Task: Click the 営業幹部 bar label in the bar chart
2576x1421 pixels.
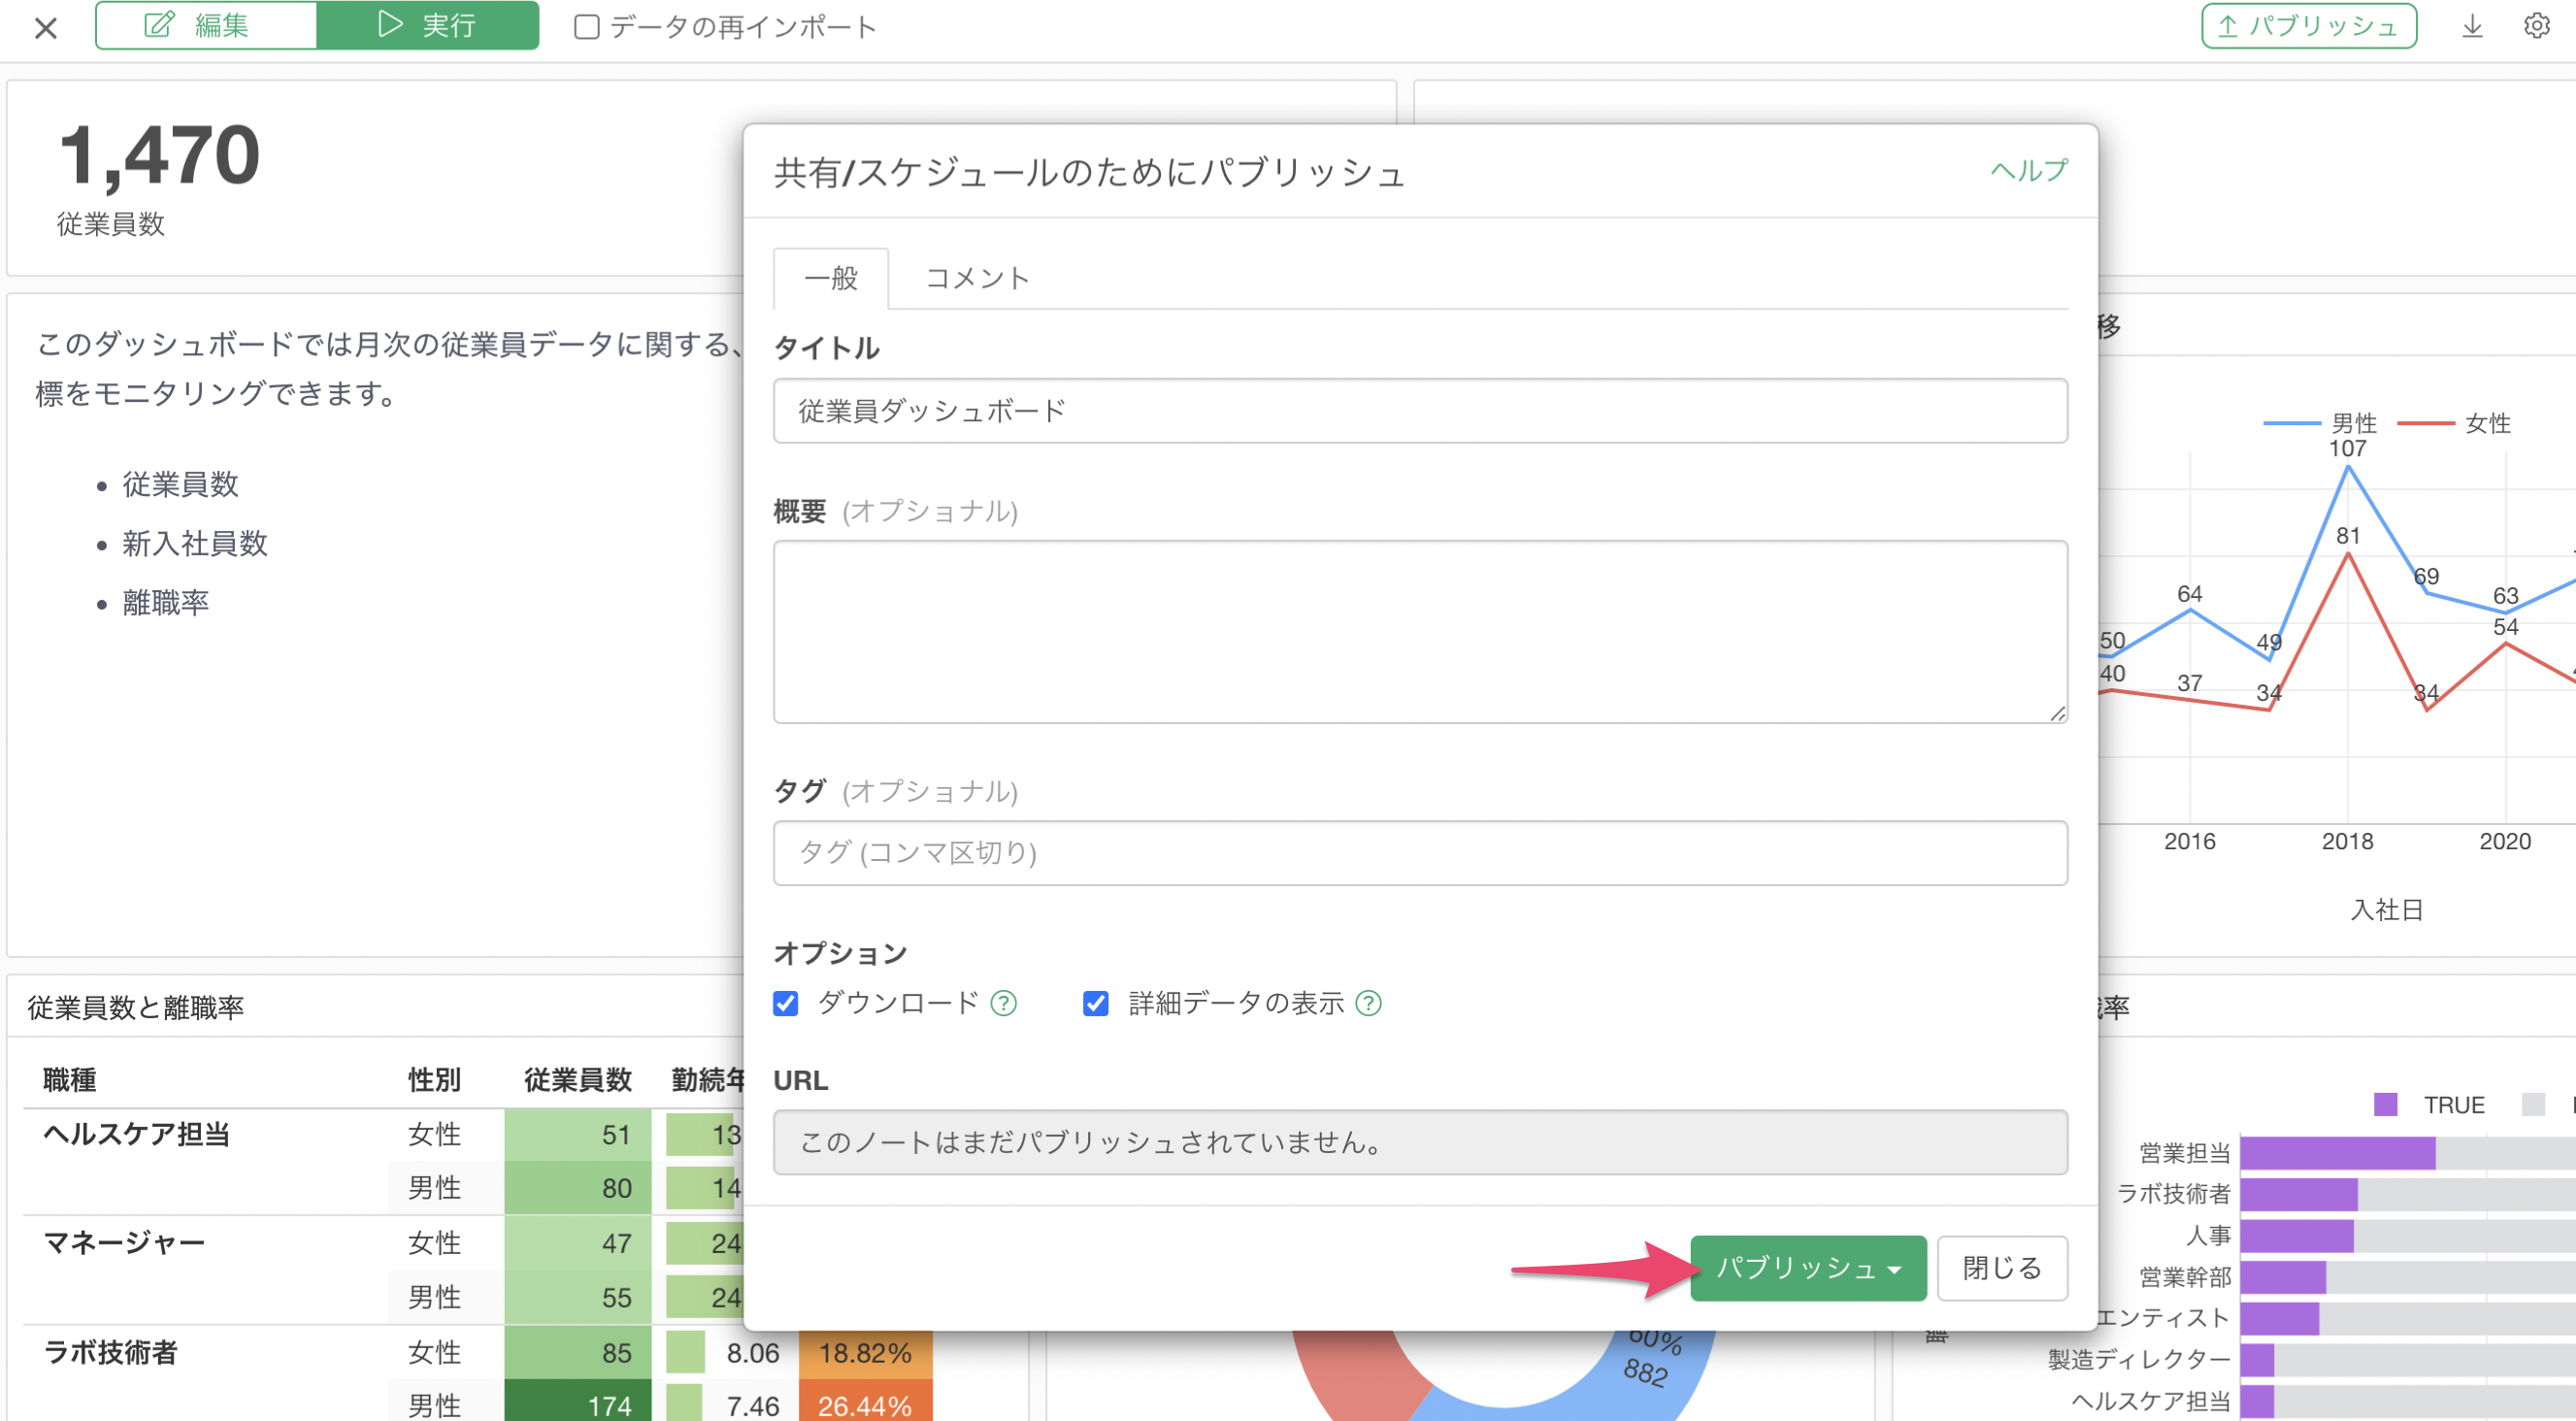Action: pyautogui.click(x=2185, y=1277)
